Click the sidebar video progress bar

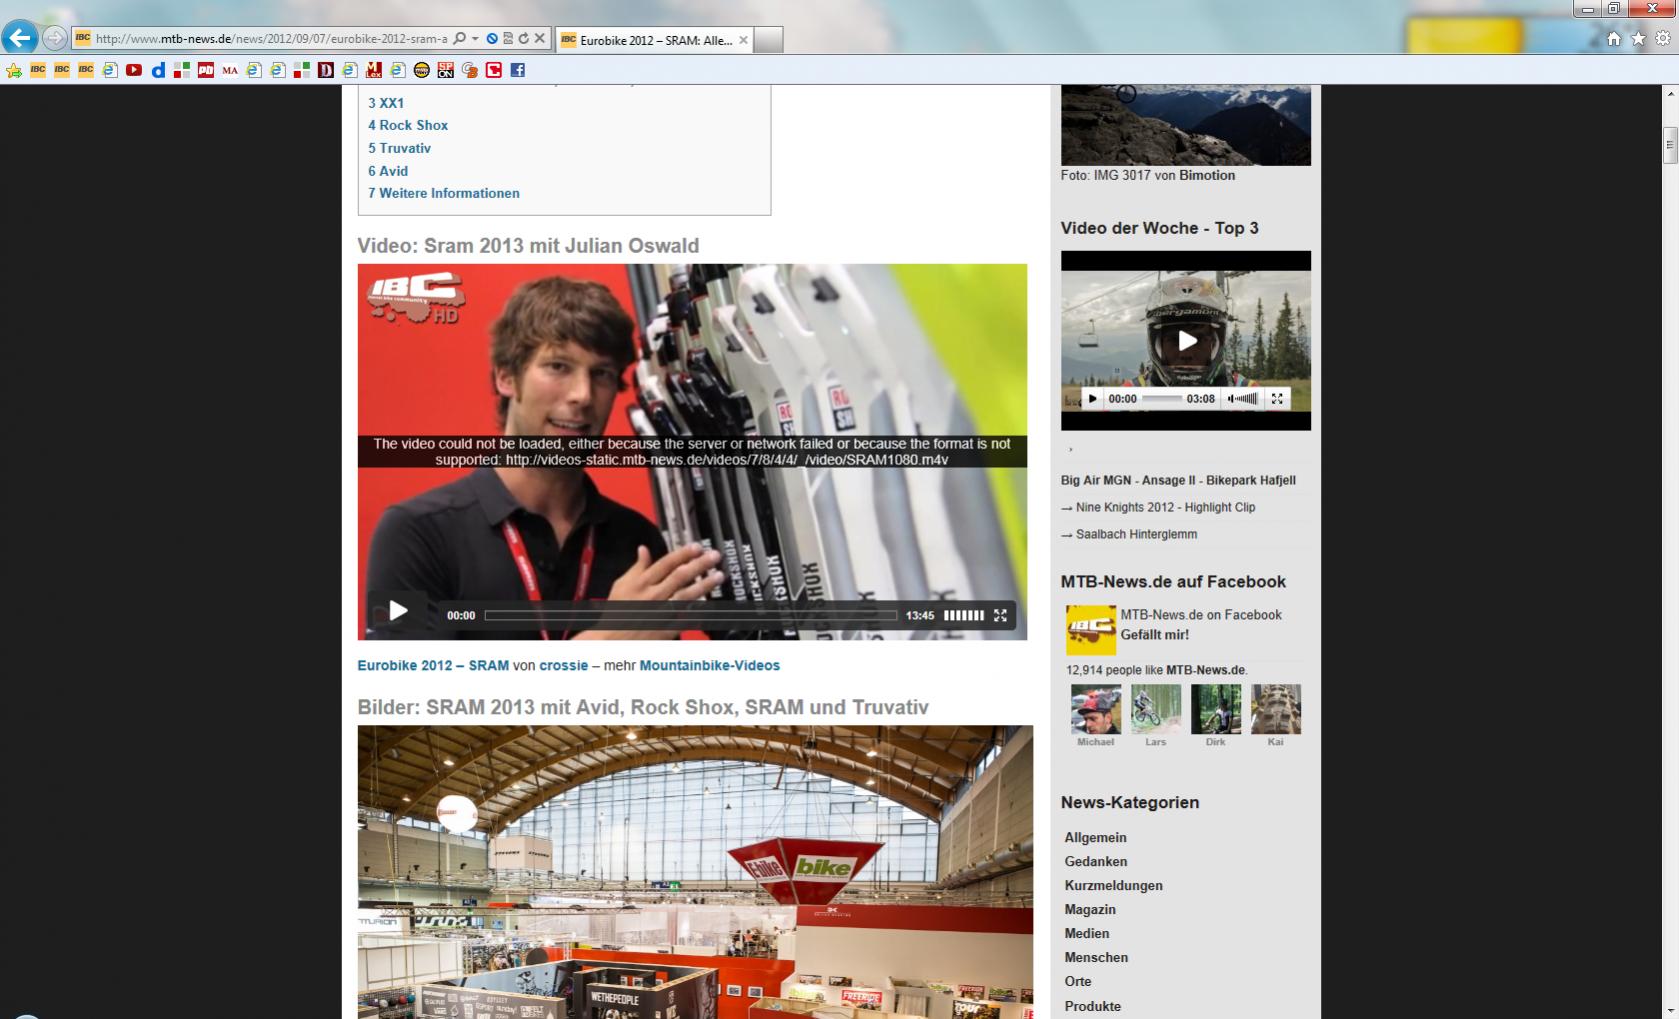tap(1161, 398)
